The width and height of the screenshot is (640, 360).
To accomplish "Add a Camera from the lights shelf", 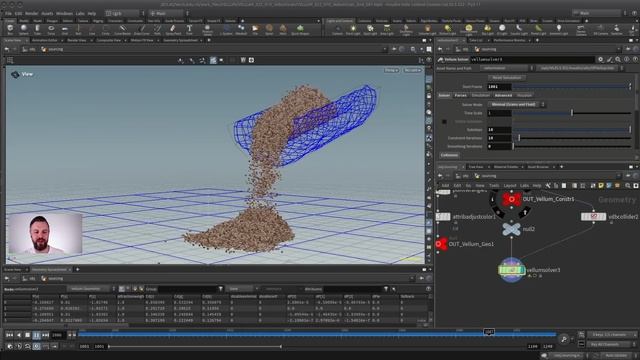I will pos(338,29).
